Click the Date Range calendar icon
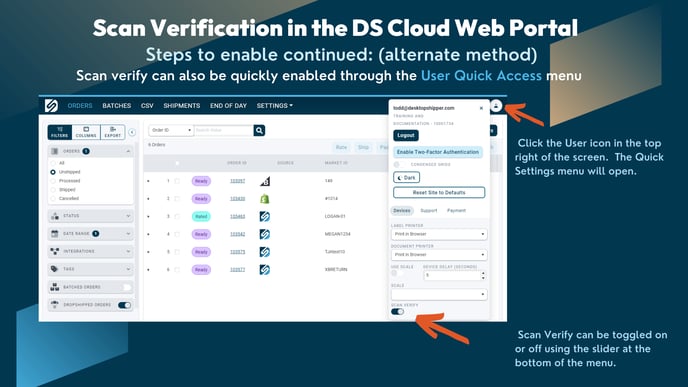 [55, 233]
